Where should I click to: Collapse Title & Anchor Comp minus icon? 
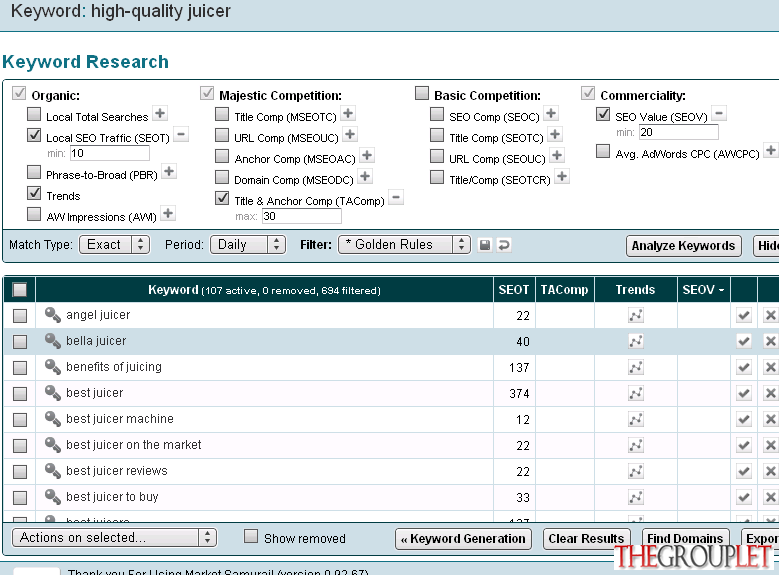(x=396, y=197)
